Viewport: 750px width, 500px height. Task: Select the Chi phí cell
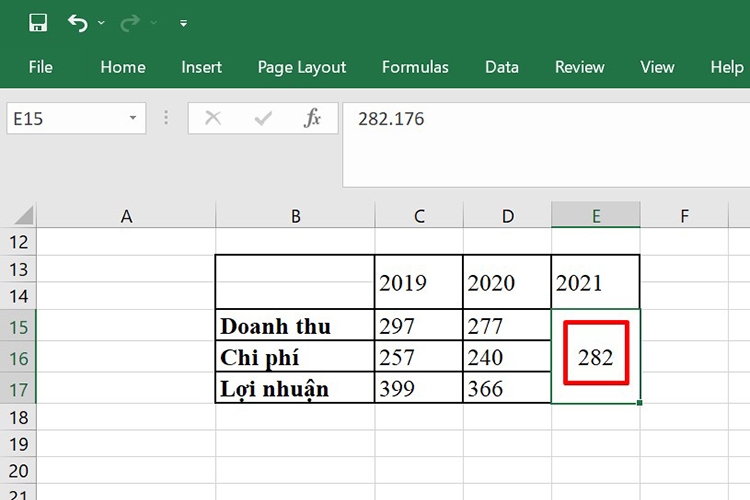(x=295, y=357)
